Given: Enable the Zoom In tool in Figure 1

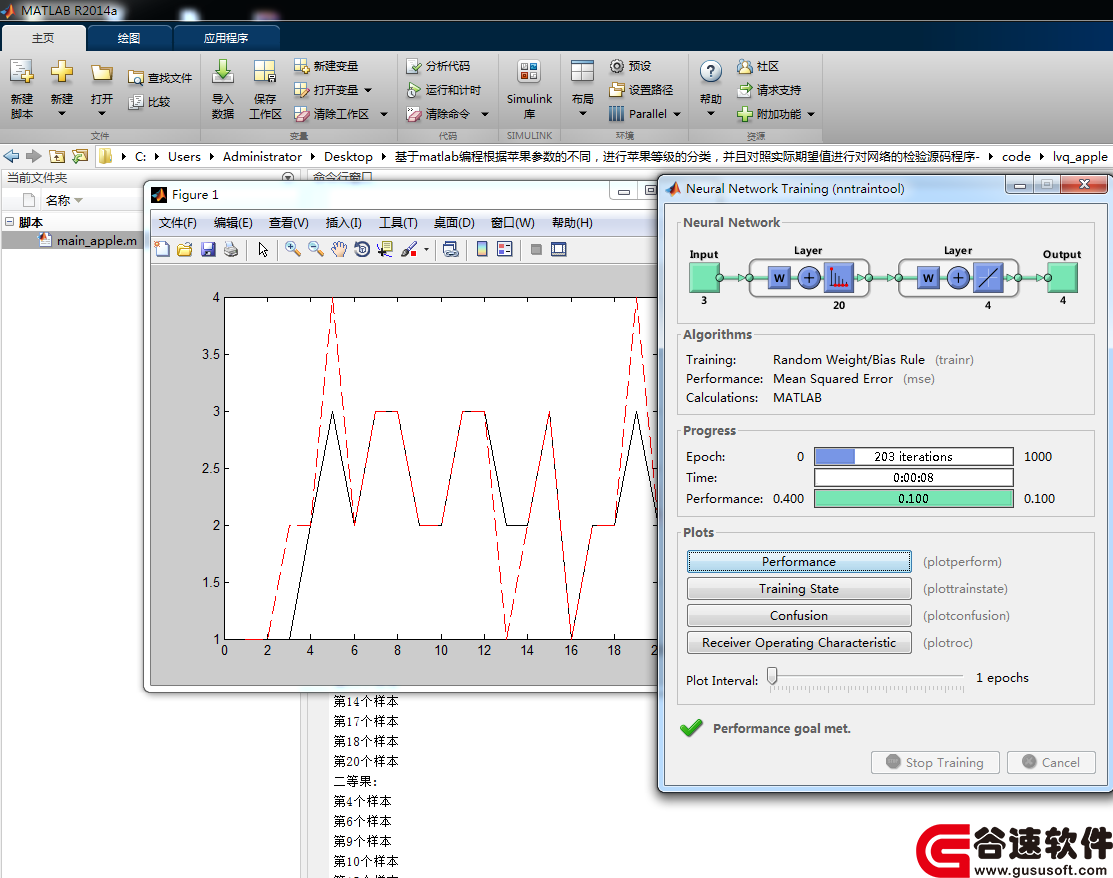Looking at the screenshot, I should click(292, 249).
